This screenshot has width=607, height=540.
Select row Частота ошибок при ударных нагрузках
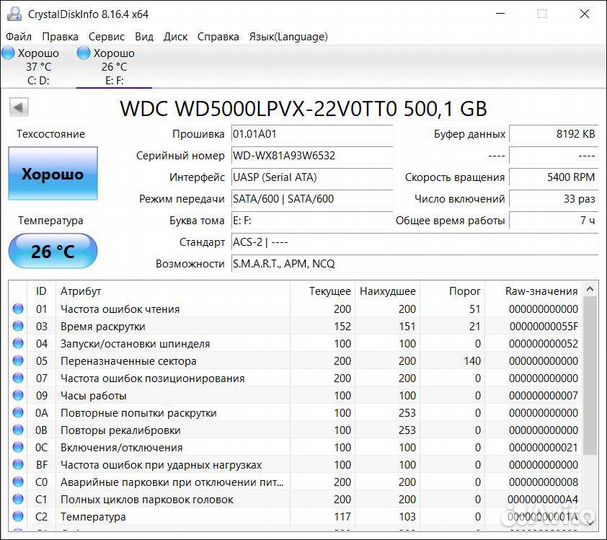296,465
